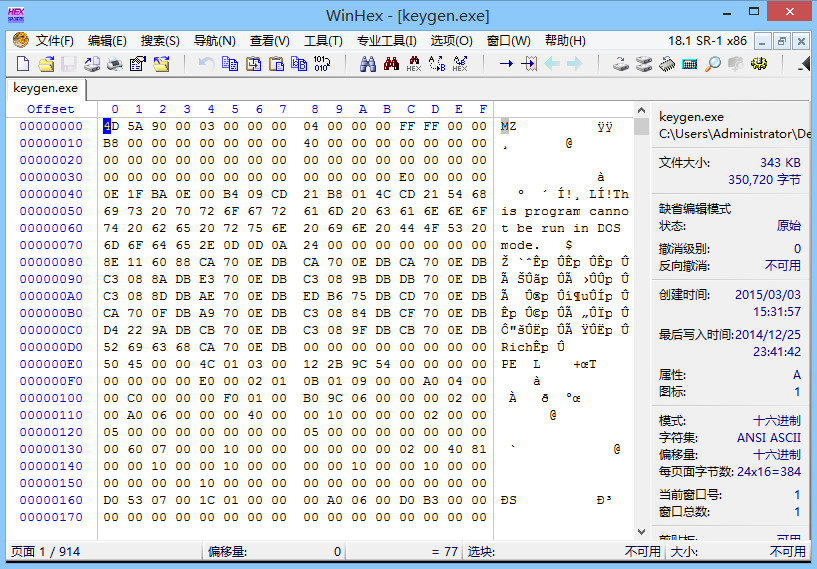Screen dimensions: 817x569
Task: Click the vertical scrollbar thumb
Action: click(x=641, y=127)
